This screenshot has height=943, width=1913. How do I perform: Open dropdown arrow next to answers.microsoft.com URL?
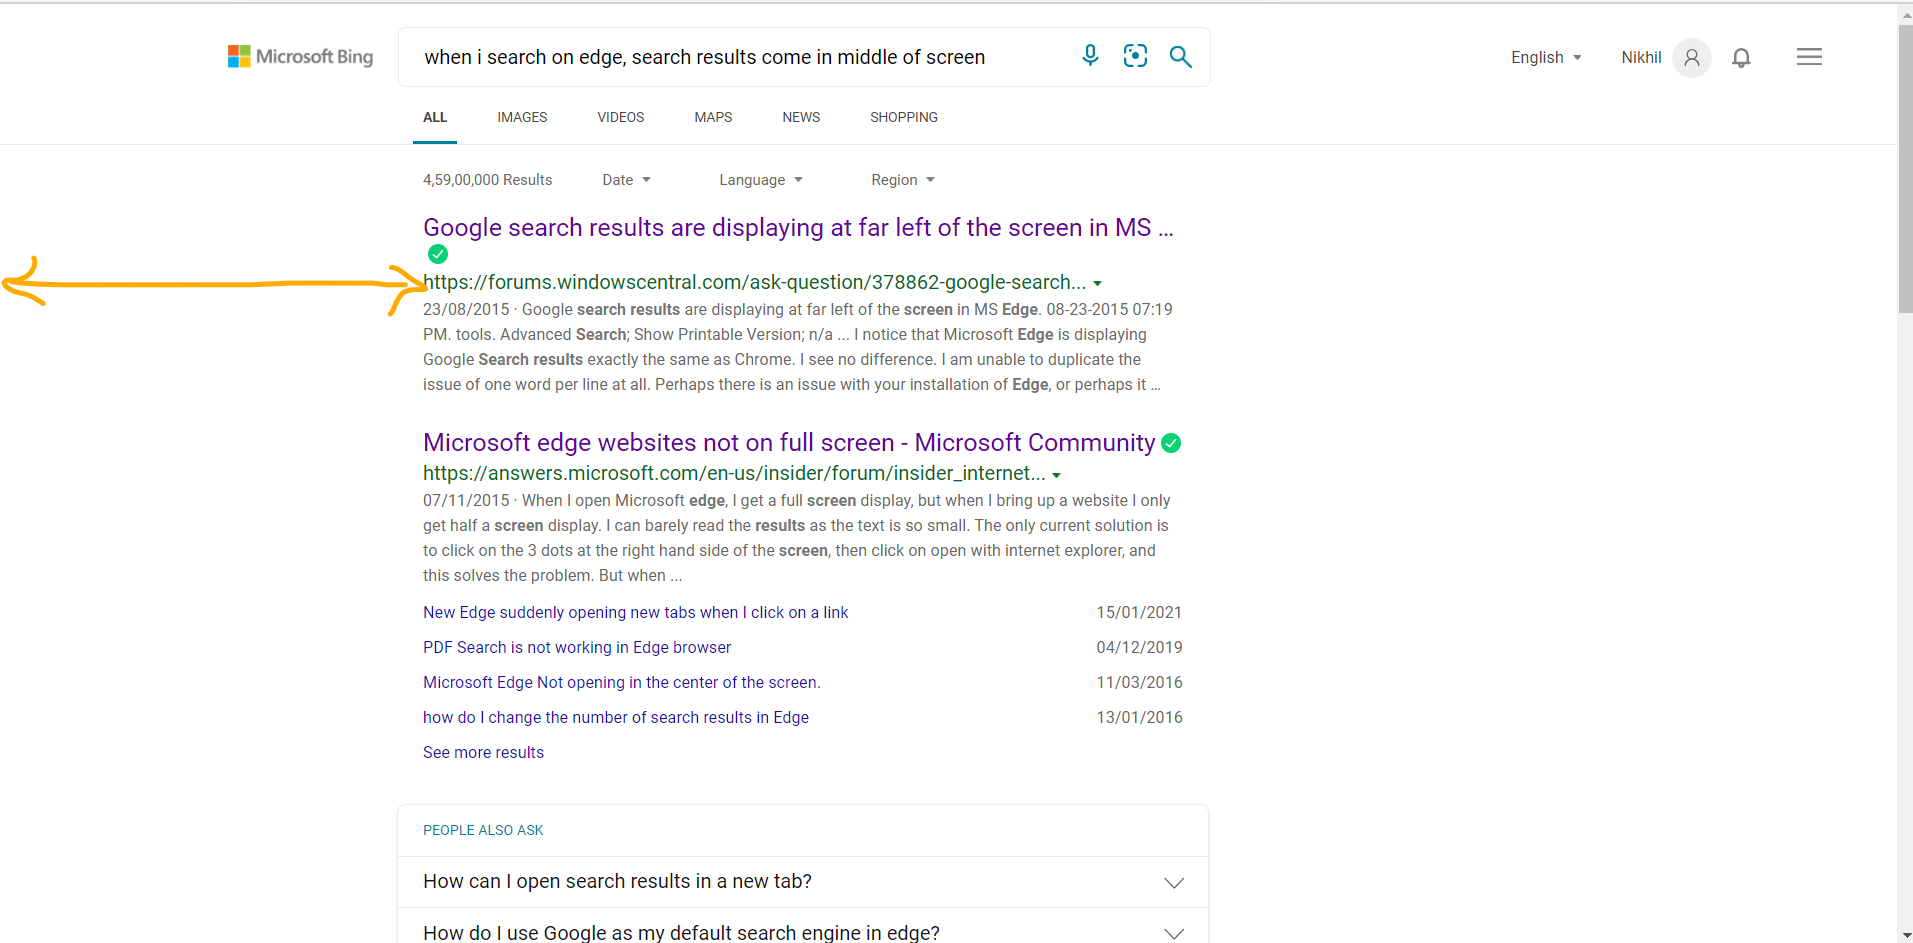[x=1056, y=475]
